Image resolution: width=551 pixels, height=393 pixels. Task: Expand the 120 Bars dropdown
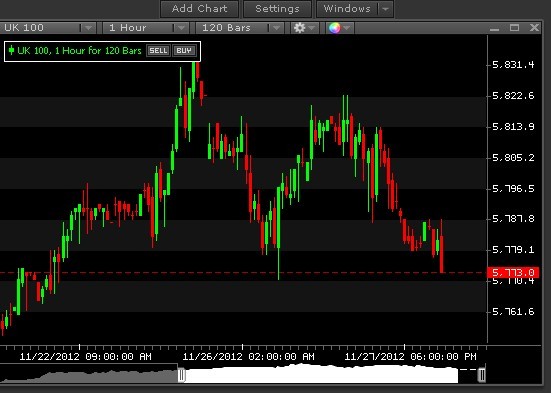pyautogui.click(x=276, y=28)
